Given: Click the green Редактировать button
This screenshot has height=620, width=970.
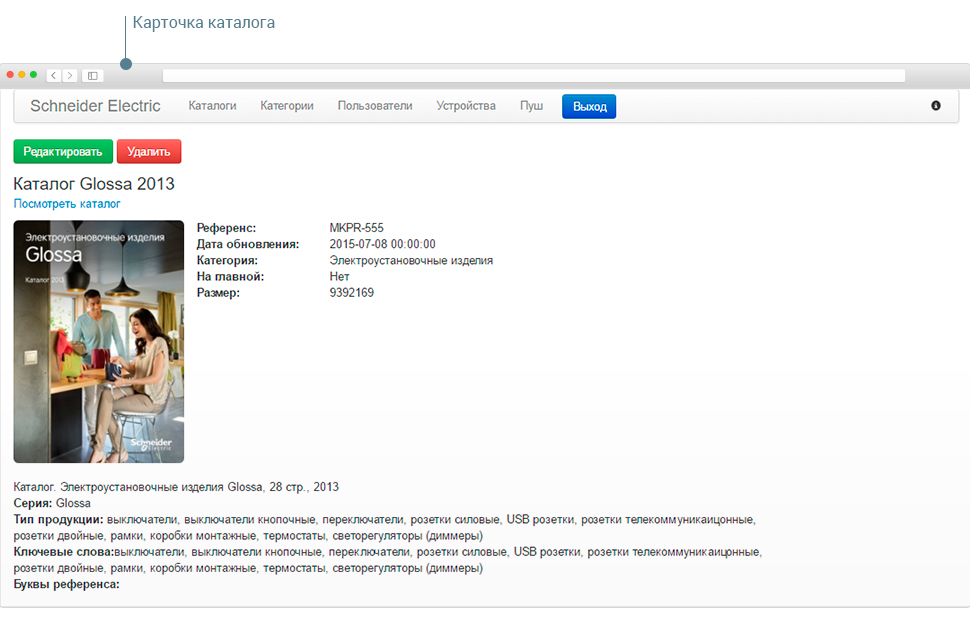Looking at the screenshot, I should tap(63, 152).
